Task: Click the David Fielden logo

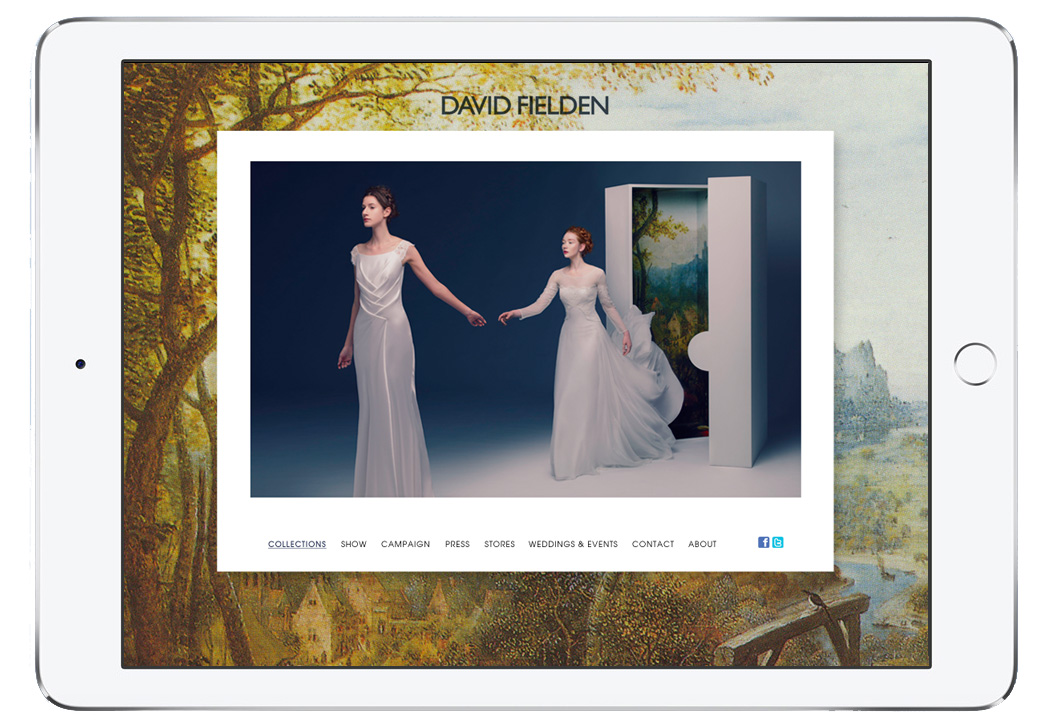Action: (525, 105)
